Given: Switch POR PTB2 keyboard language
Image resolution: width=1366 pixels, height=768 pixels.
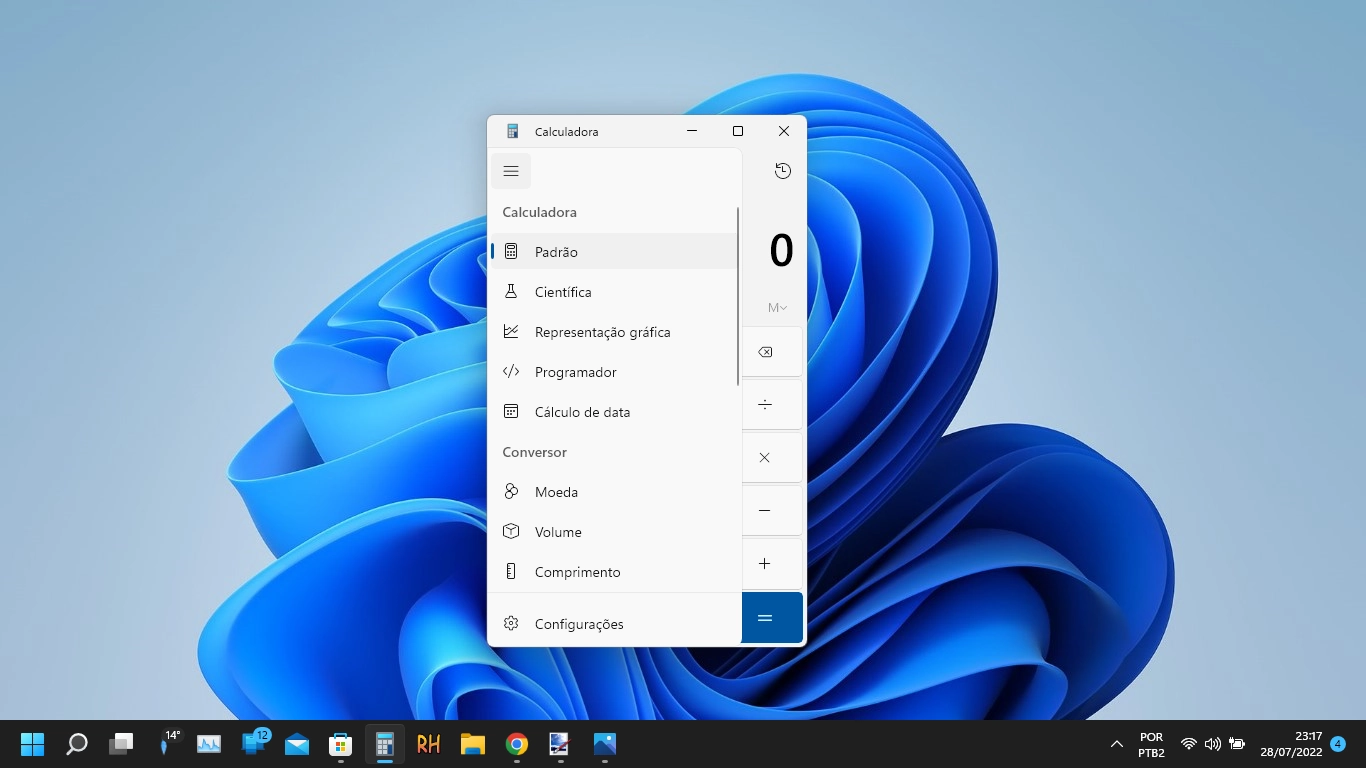Looking at the screenshot, I should pos(1151,744).
